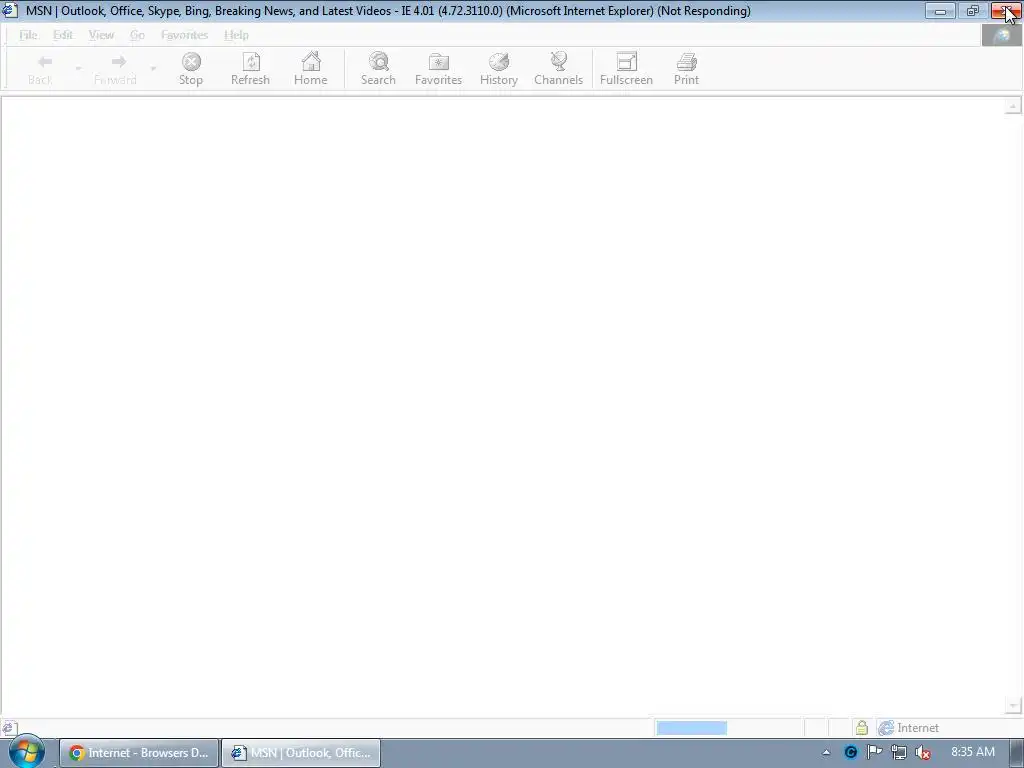Click the IE icon in title bar
This screenshot has width=1024, height=768.
click(10, 10)
